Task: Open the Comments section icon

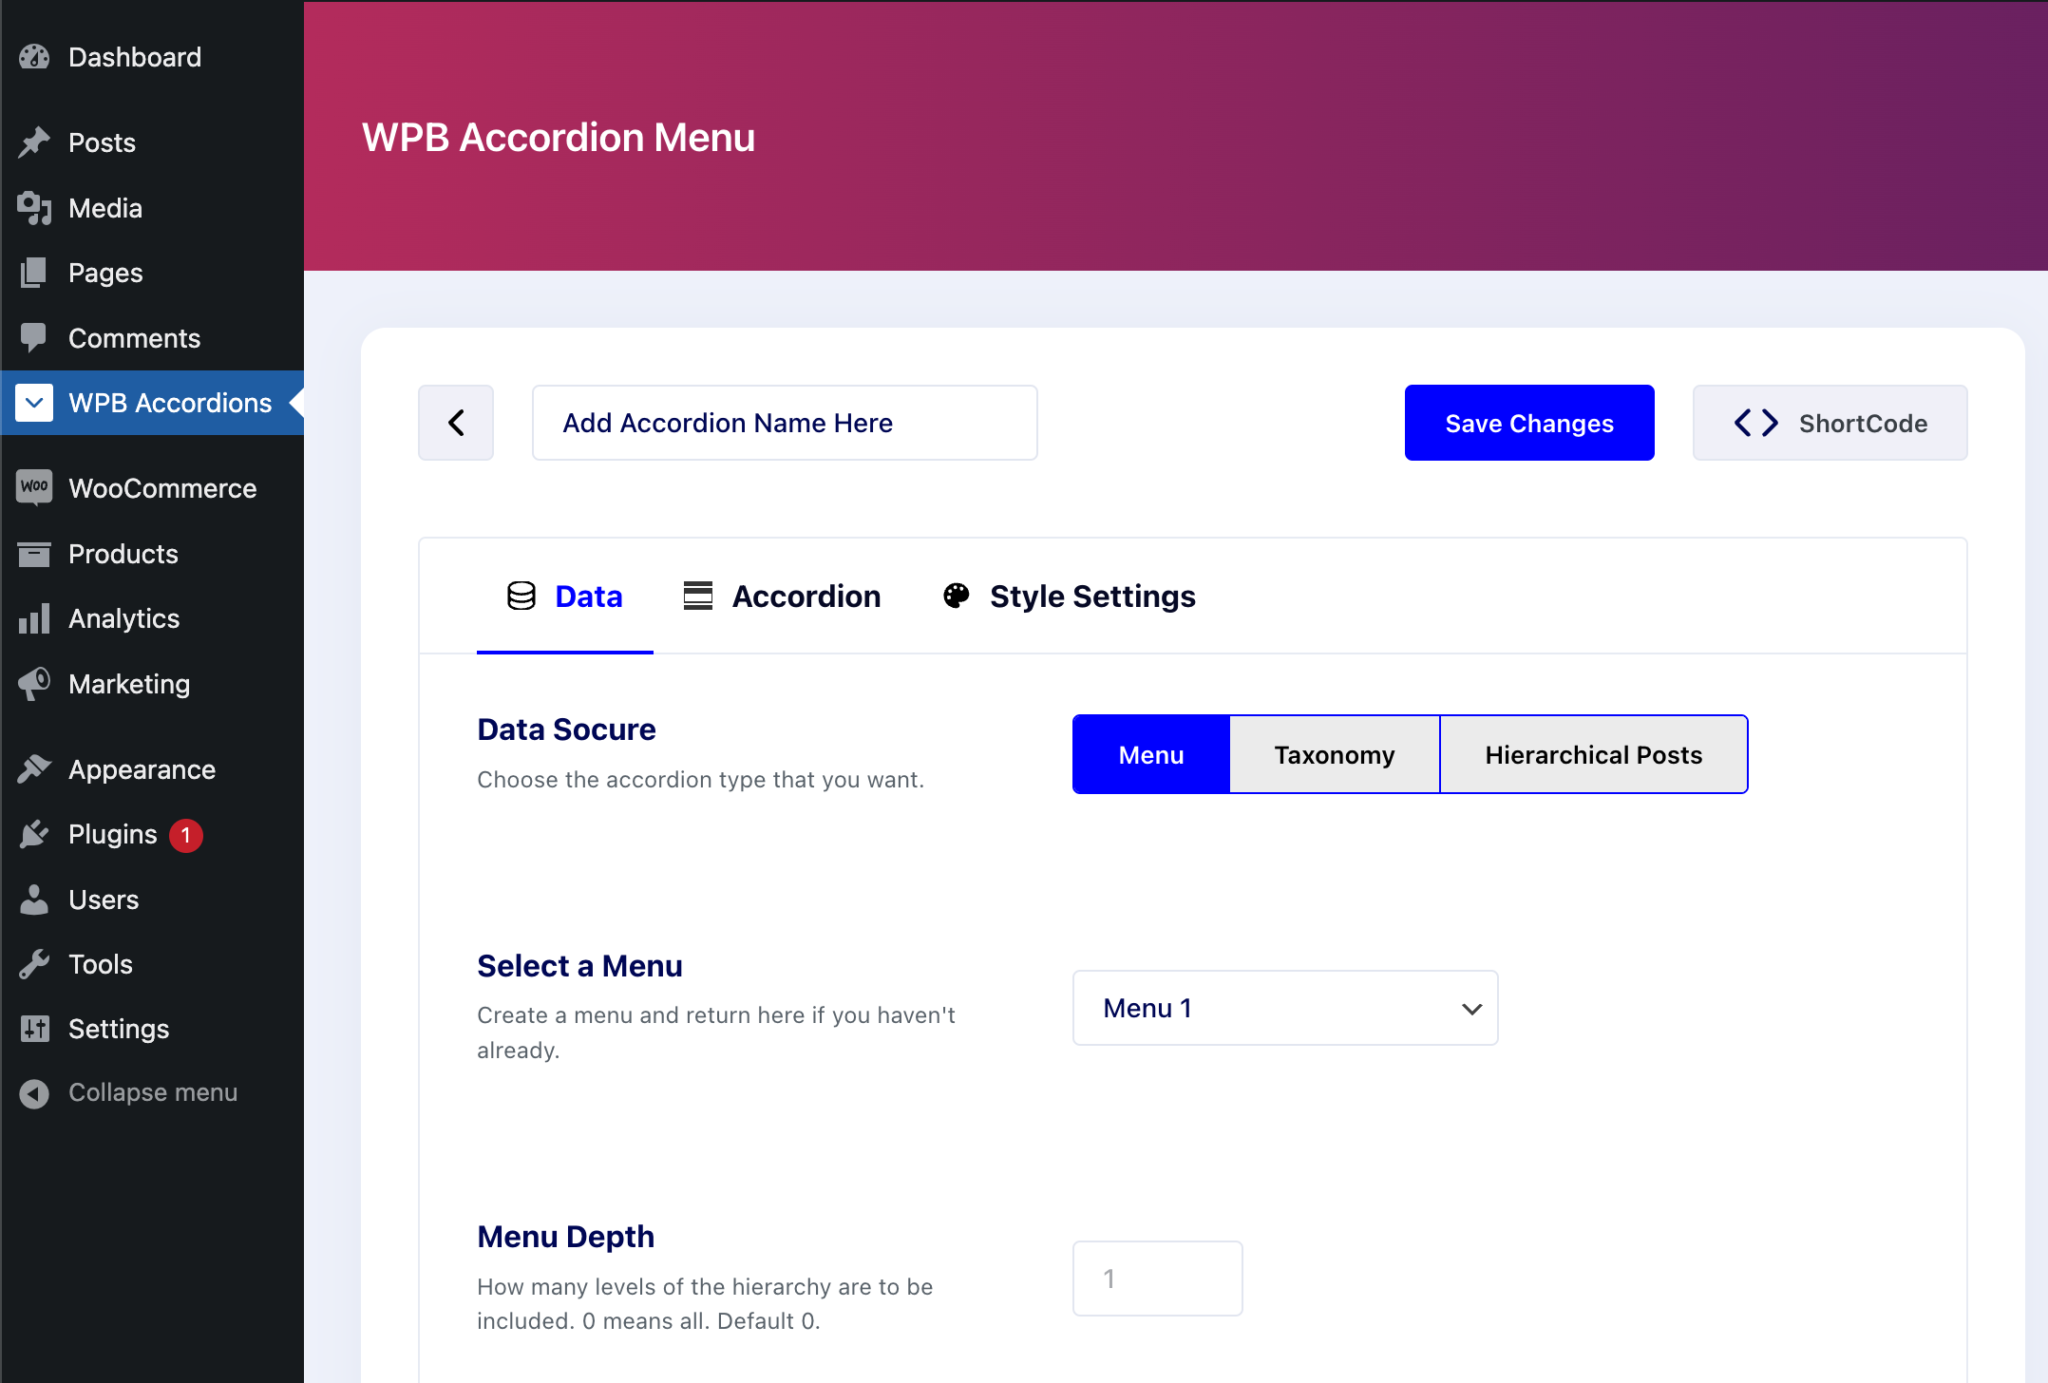Action: click(x=35, y=338)
